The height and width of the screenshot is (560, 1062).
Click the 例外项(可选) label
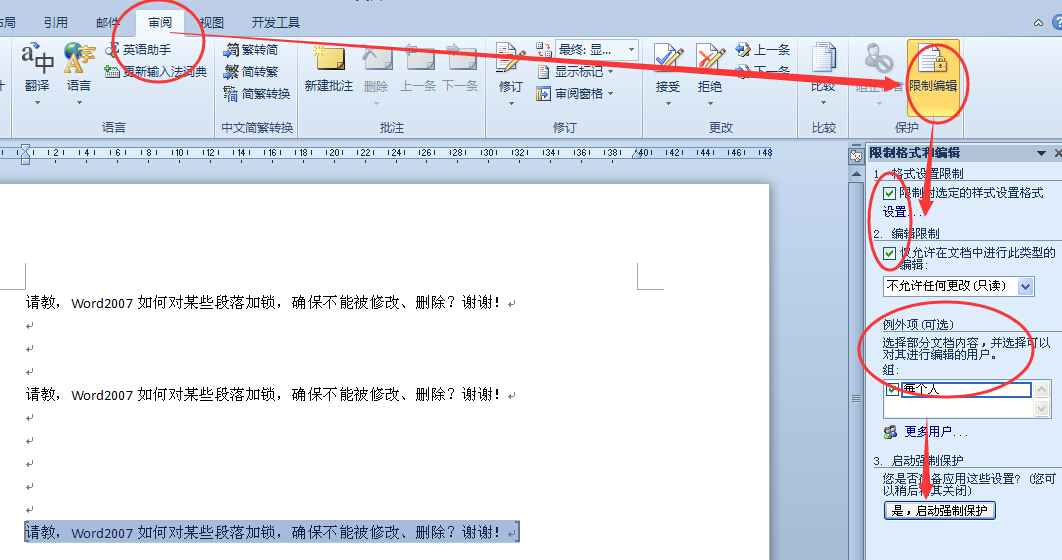tap(918, 324)
